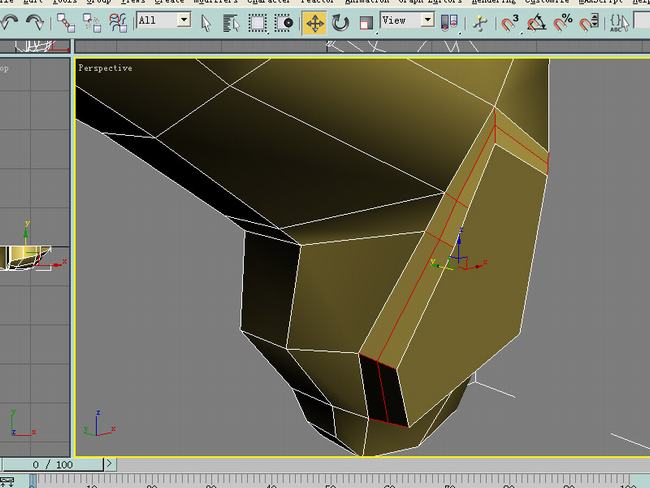Grab the green Y axis gizmo arrow
Screen dimensions: 650x488
click(440, 264)
